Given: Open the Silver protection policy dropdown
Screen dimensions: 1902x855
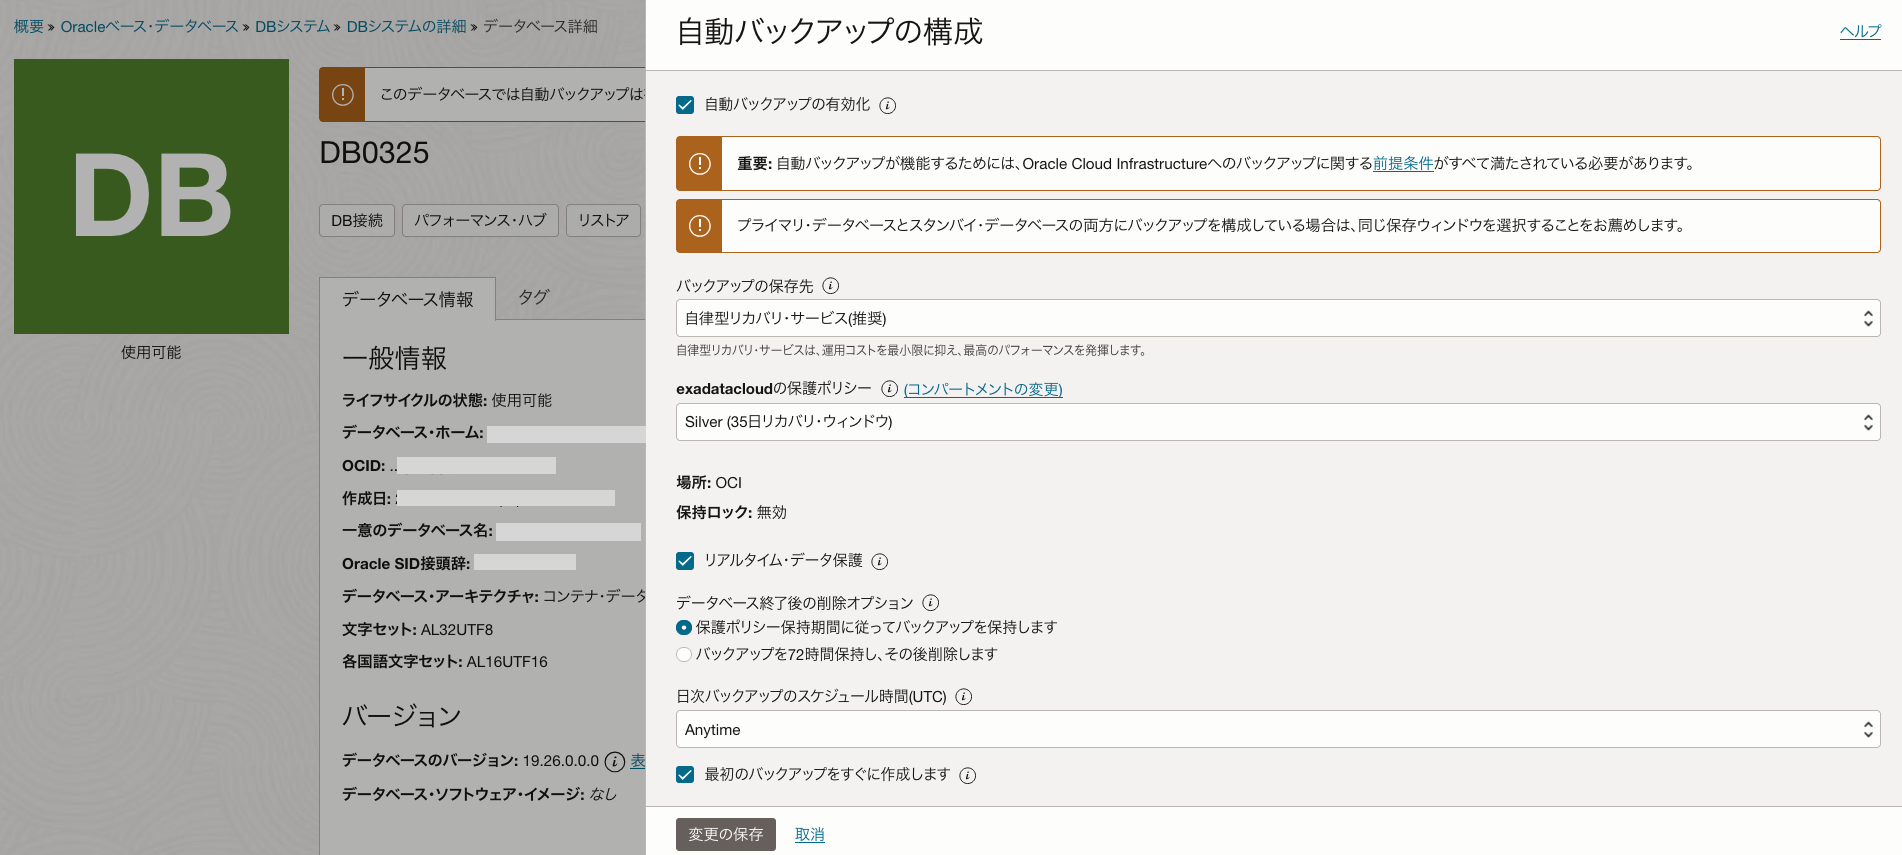Looking at the screenshot, I should pos(1277,422).
